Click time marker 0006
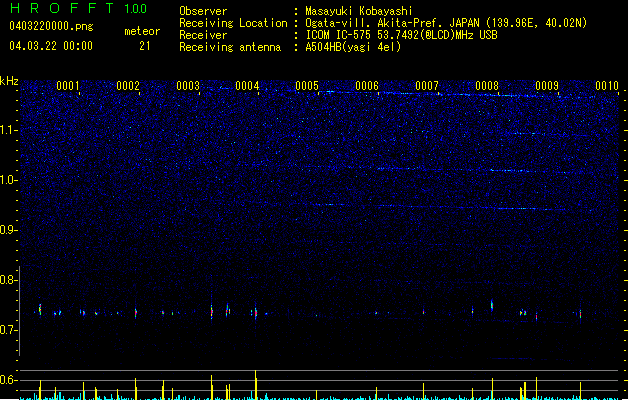The image size is (629, 400). click(367, 85)
